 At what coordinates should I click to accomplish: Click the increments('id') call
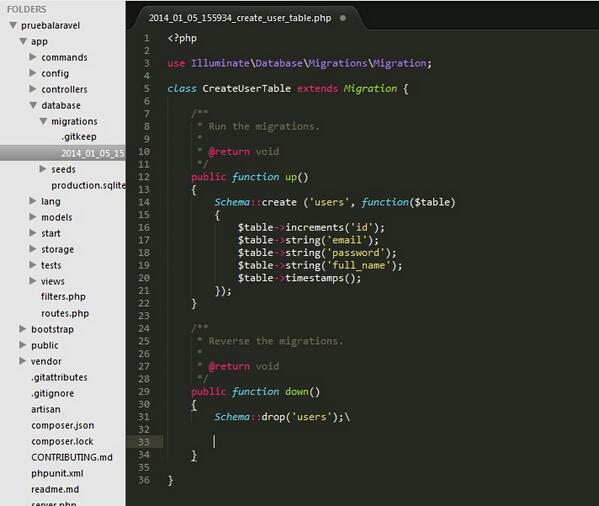pyautogui.click(x=332, y=228)
